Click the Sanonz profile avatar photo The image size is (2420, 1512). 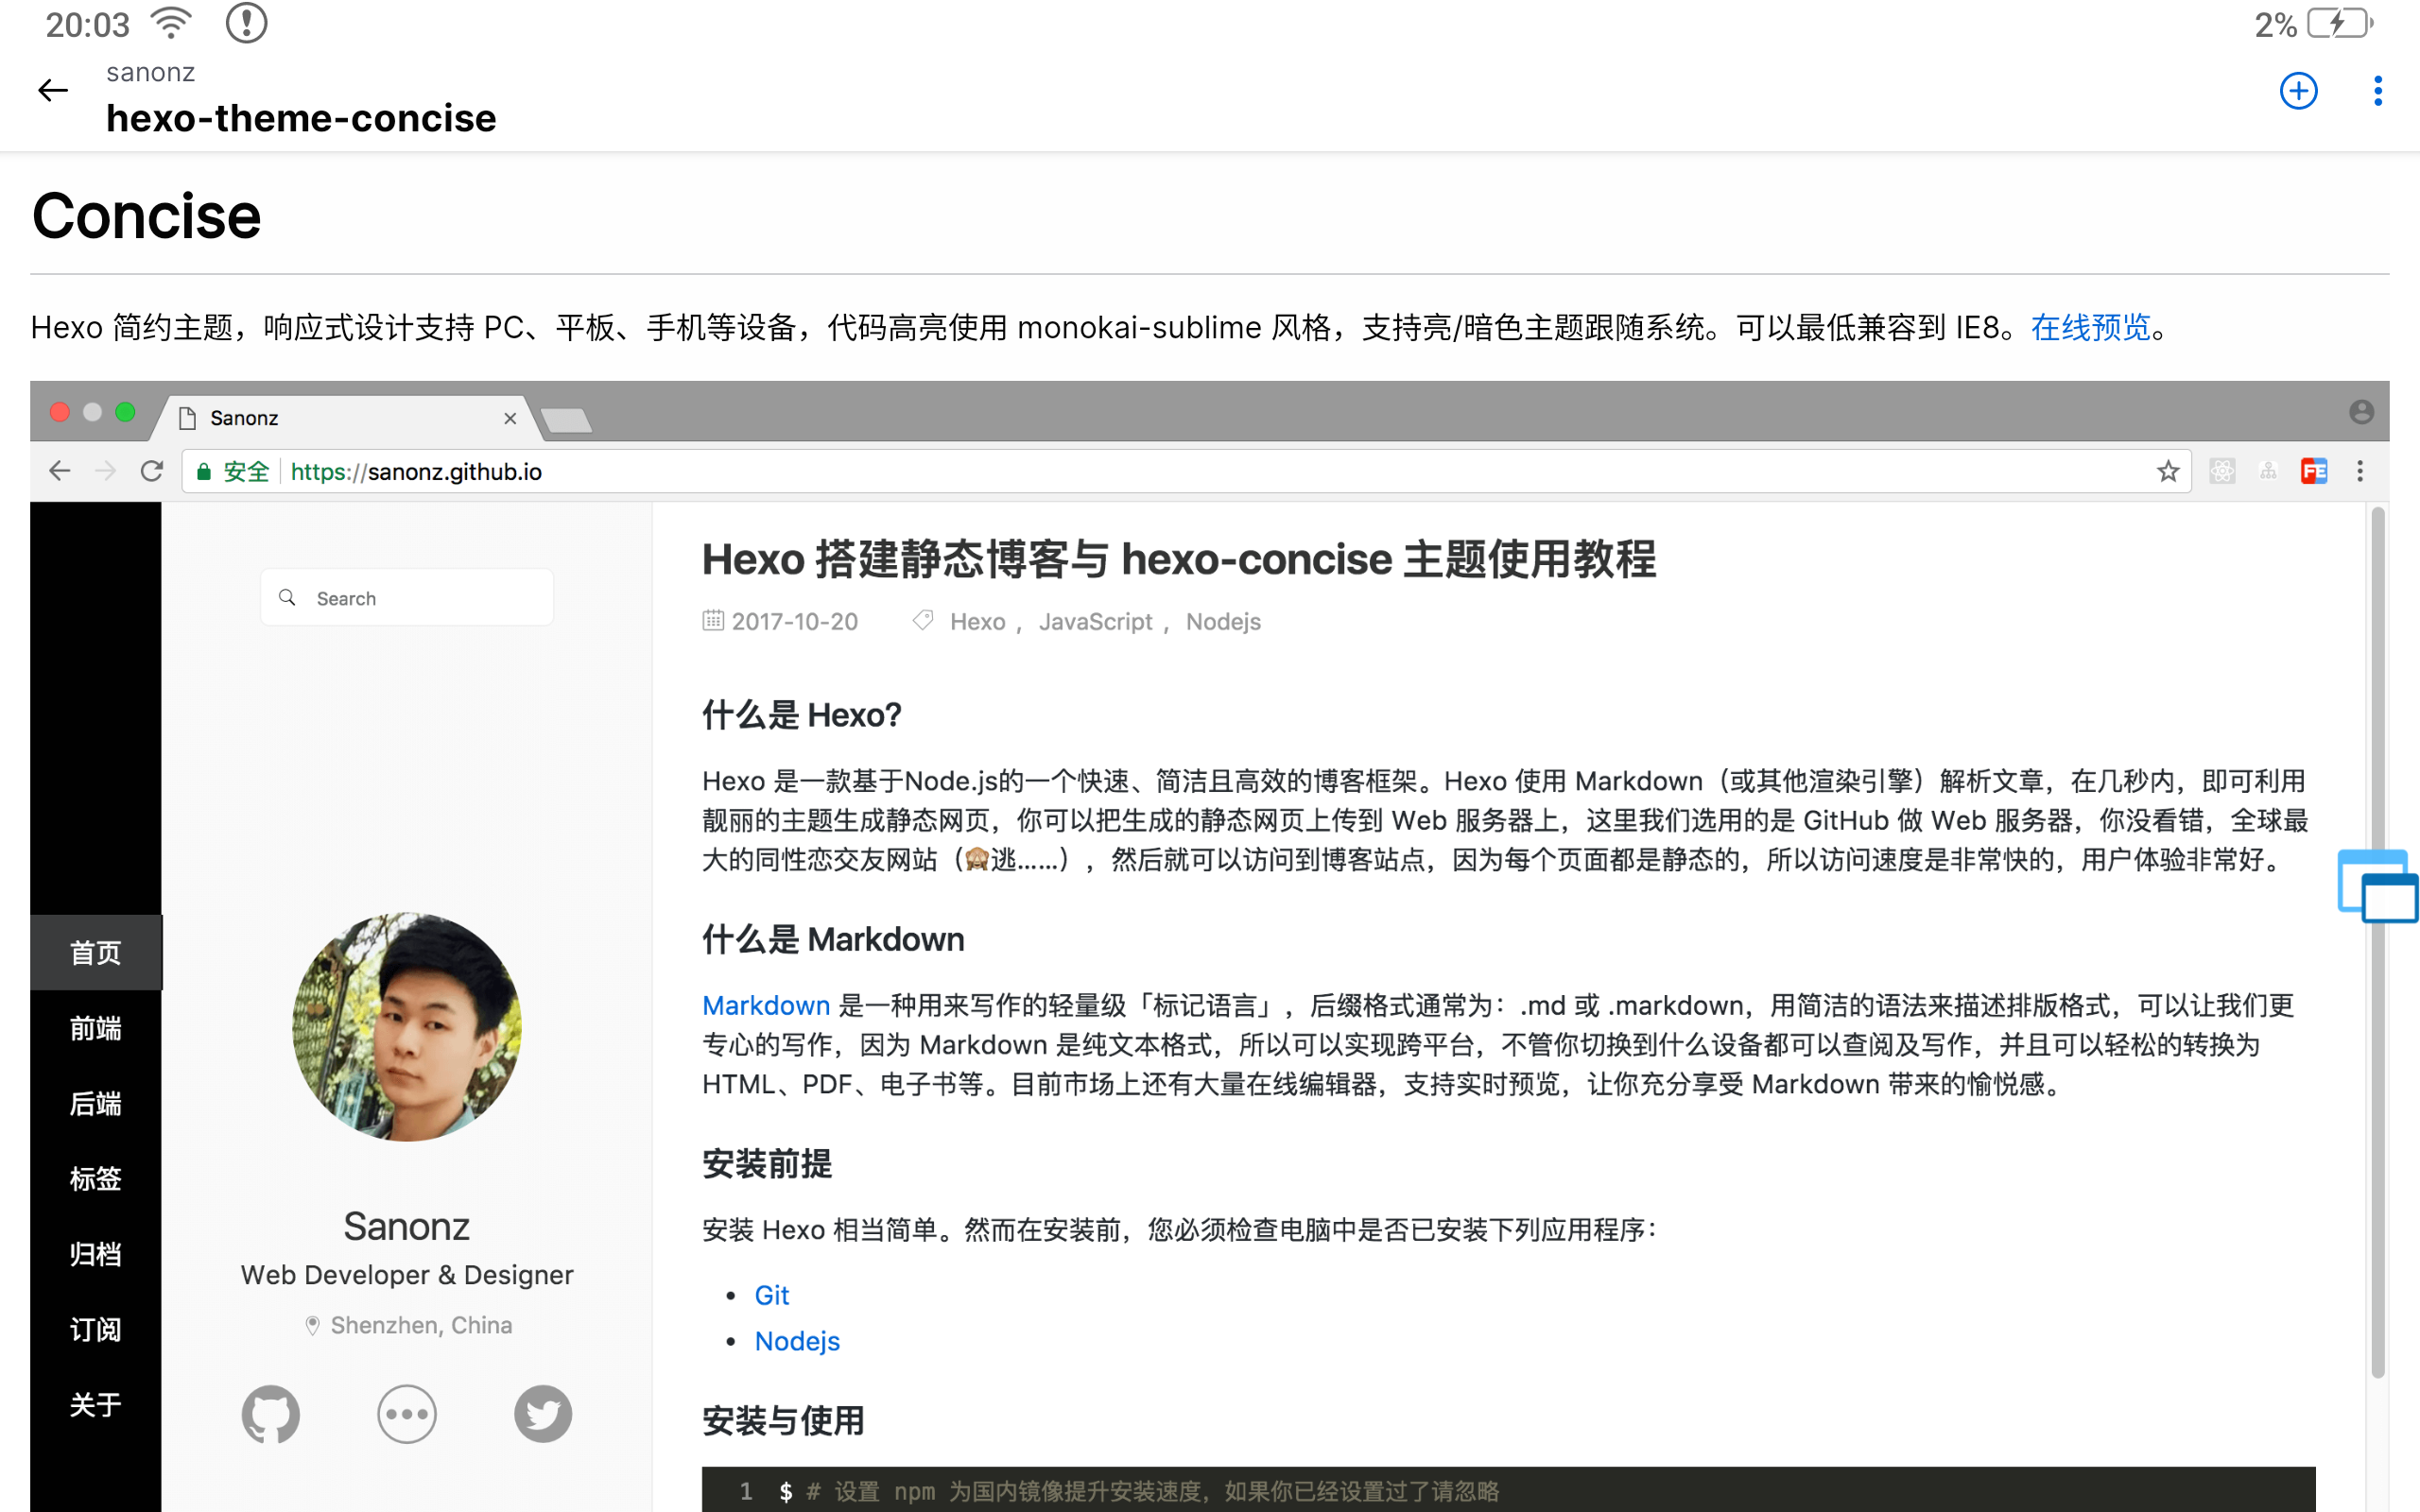point(407,1027)
